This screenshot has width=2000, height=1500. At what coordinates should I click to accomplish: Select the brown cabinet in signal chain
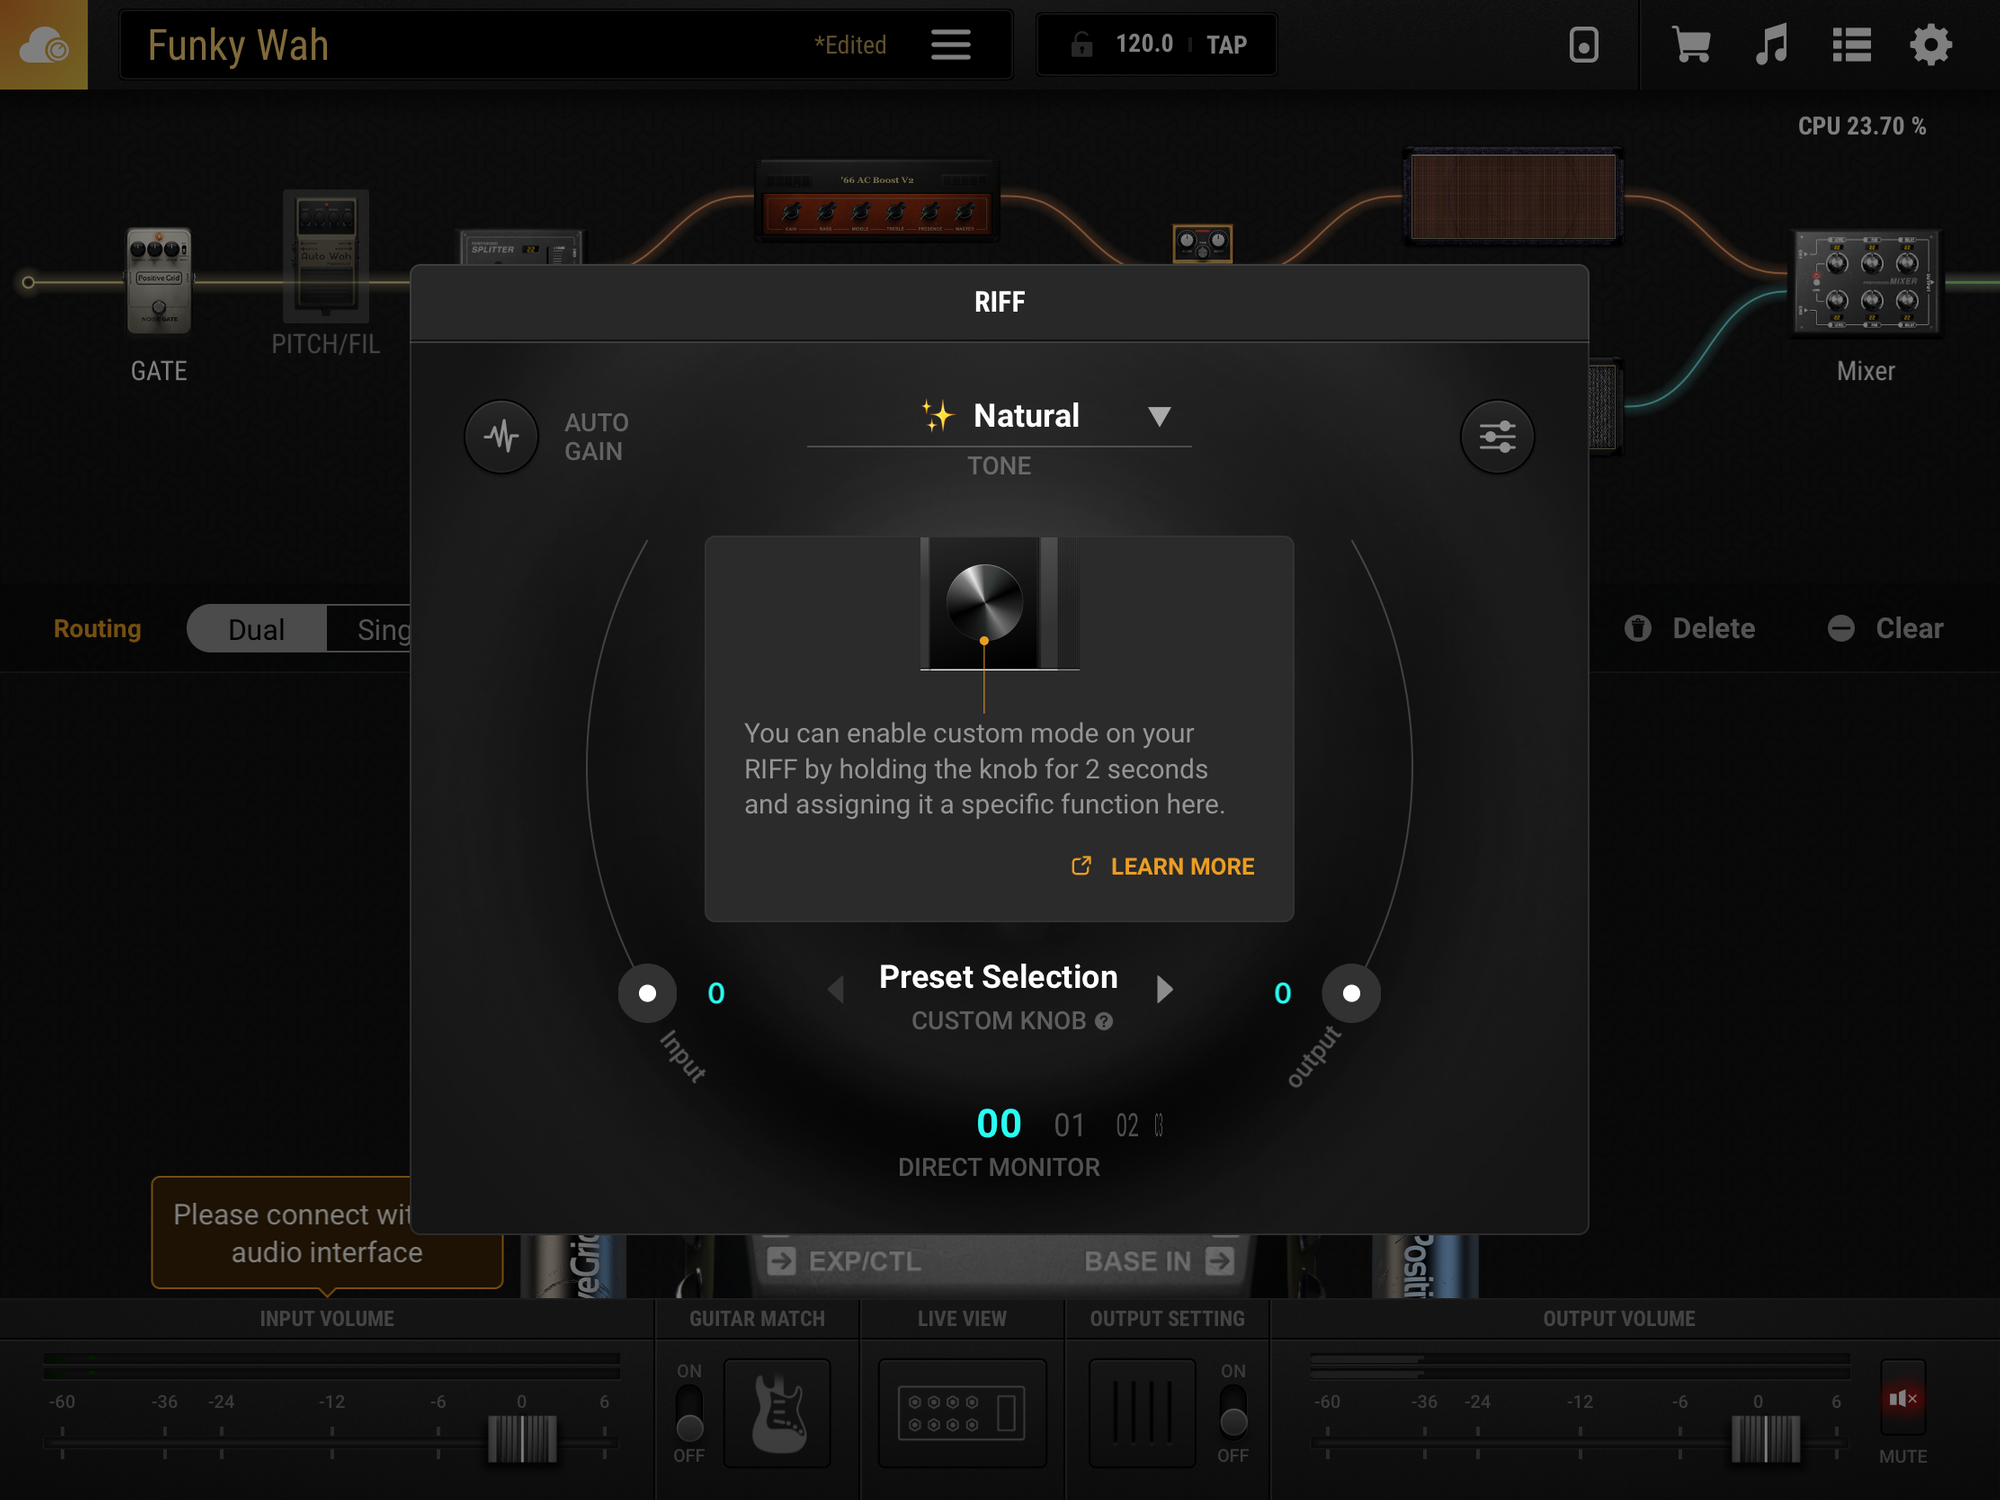[1513, 196]
